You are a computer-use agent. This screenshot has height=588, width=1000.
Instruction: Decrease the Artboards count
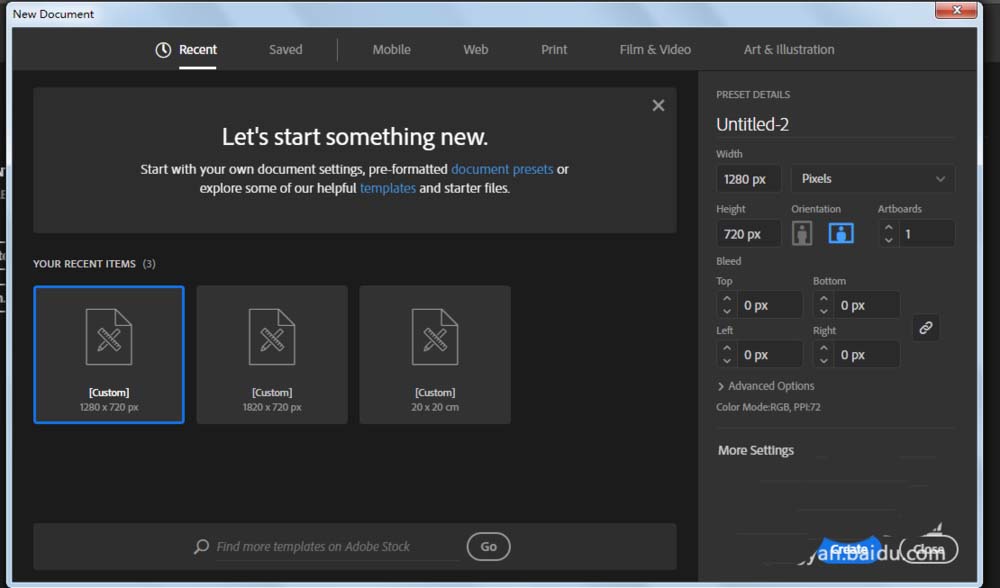[x=888, y=240]
